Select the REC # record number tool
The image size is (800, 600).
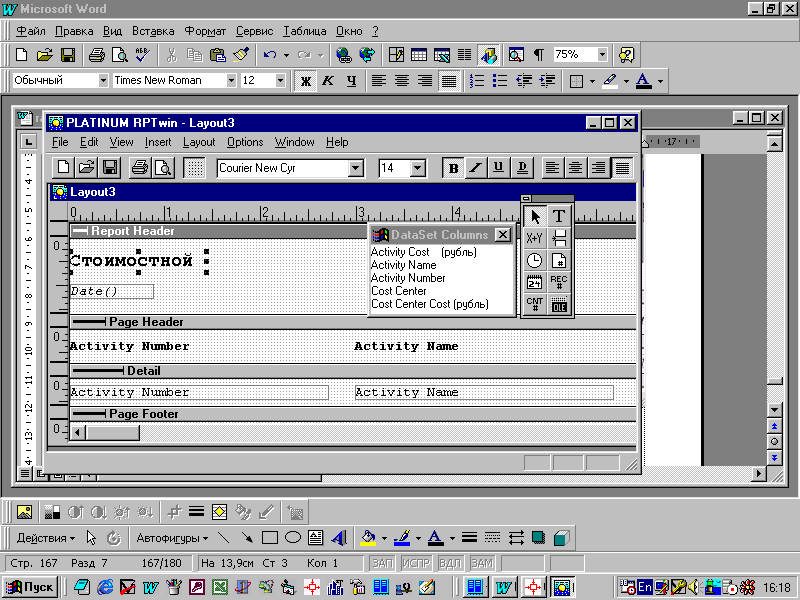tap(559, 282)
